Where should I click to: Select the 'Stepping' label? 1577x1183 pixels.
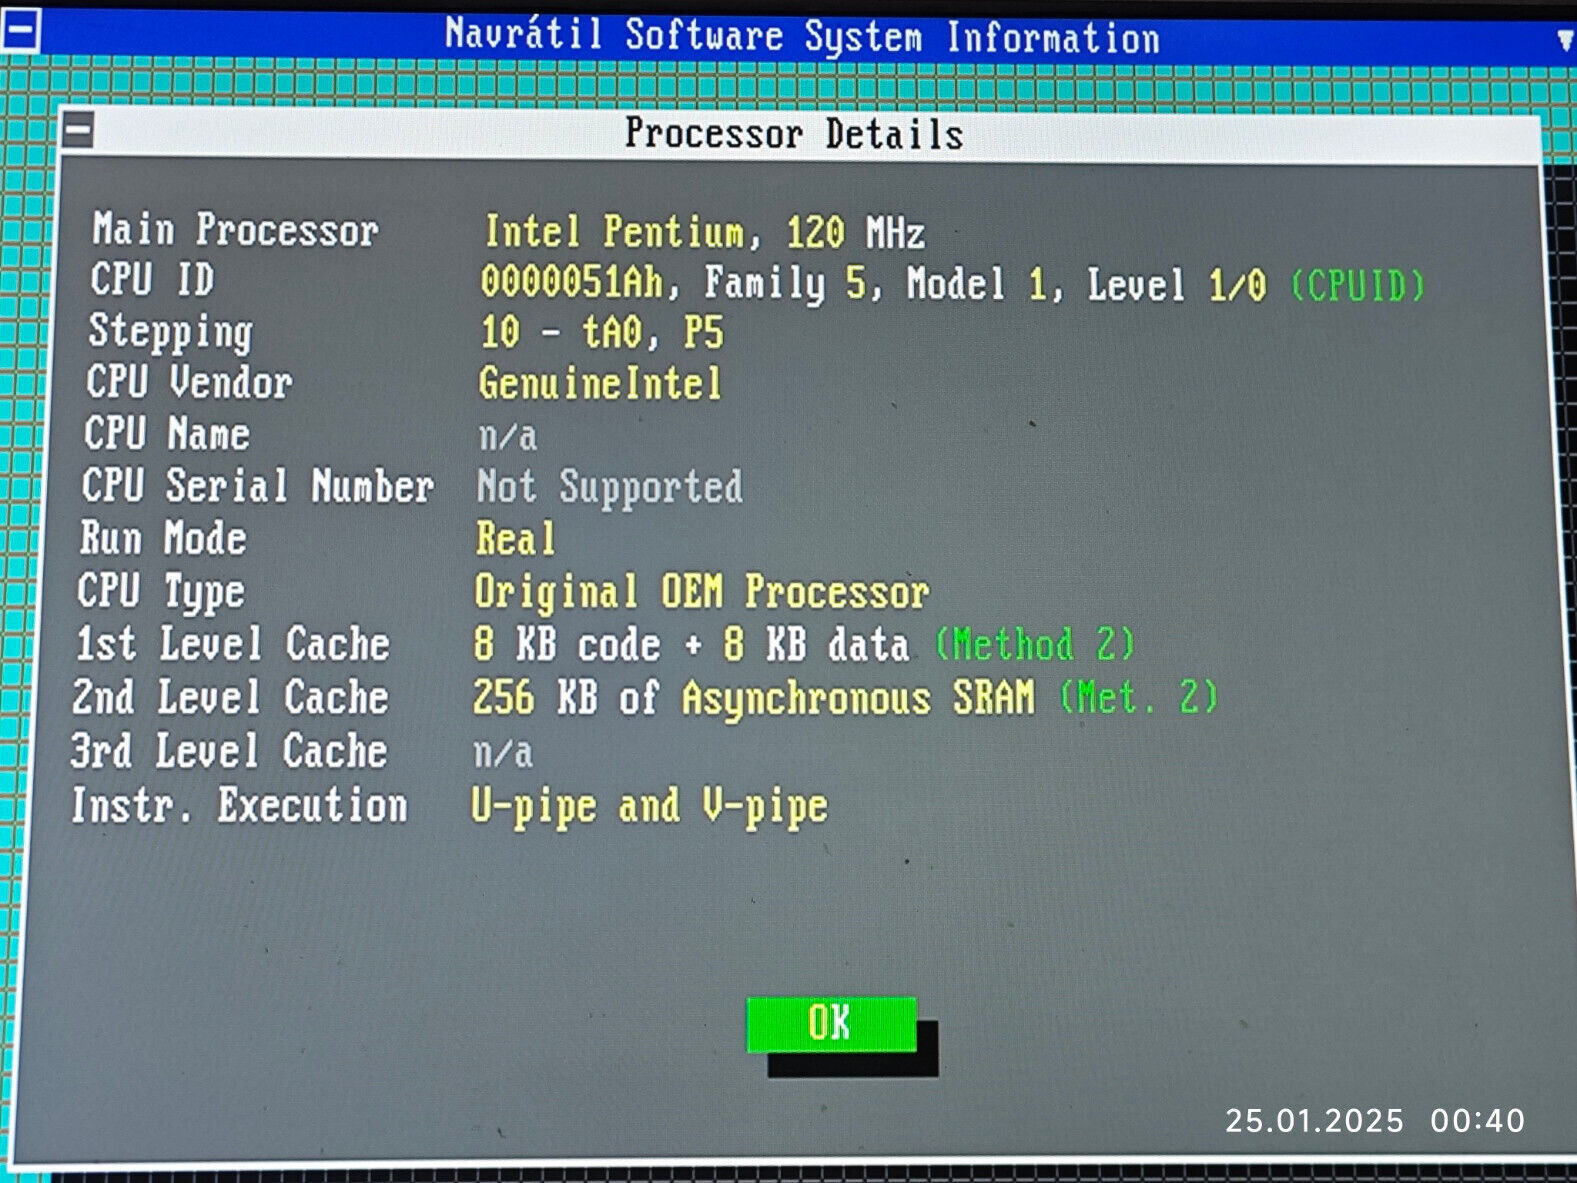(x=171, y=333)
